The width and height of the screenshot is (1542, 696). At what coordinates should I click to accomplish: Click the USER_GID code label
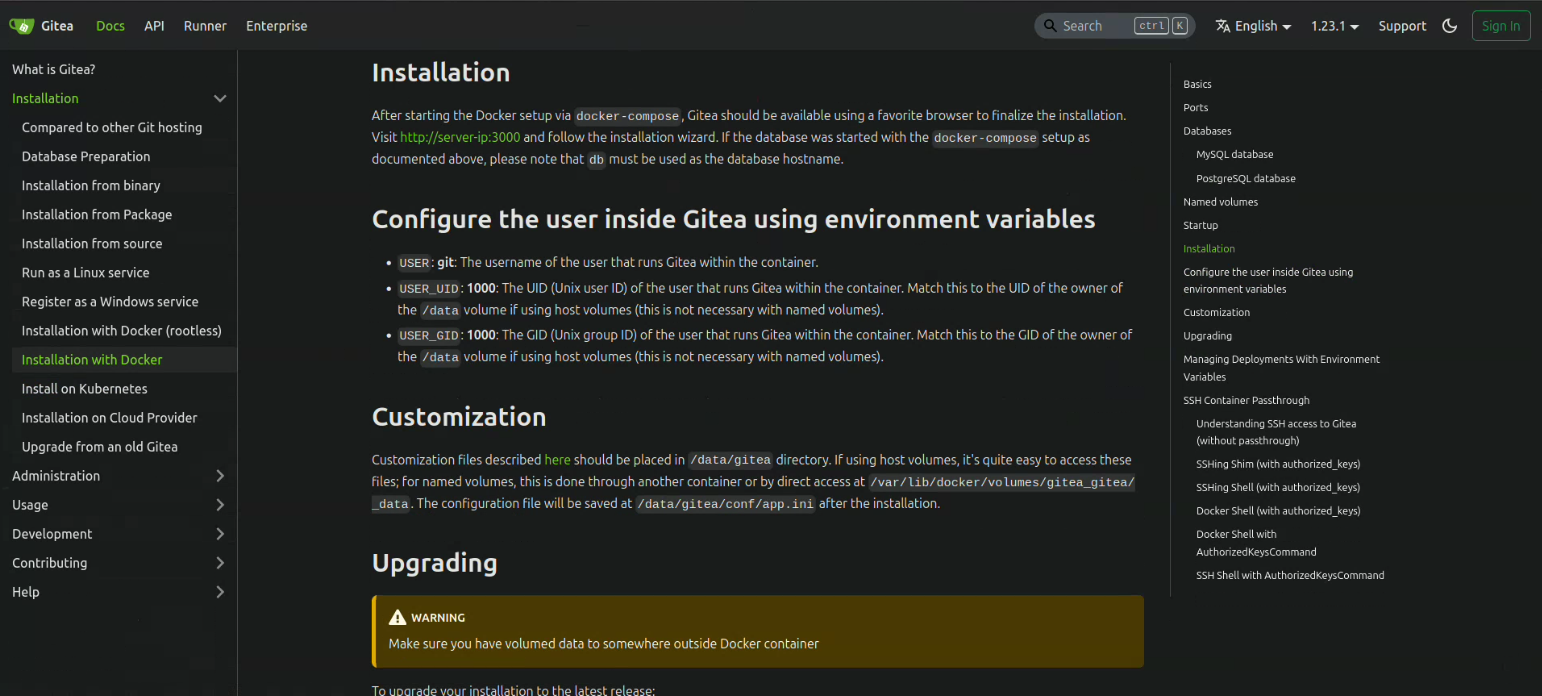coord(429,336)
